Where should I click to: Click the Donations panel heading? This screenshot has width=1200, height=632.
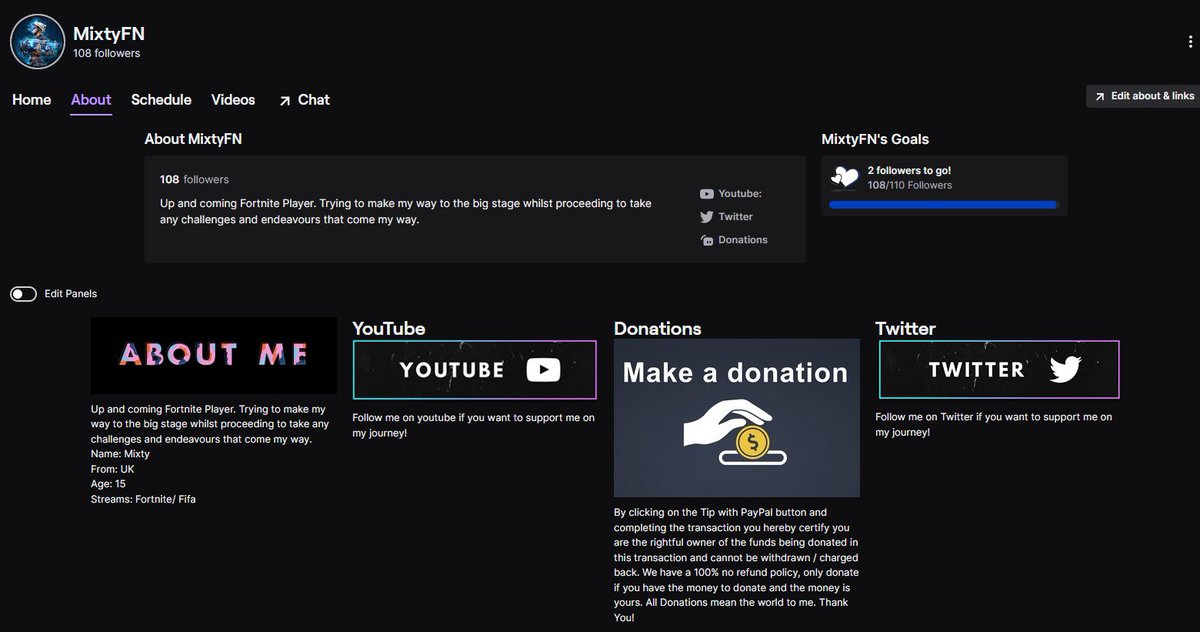[x=658, y=328]
